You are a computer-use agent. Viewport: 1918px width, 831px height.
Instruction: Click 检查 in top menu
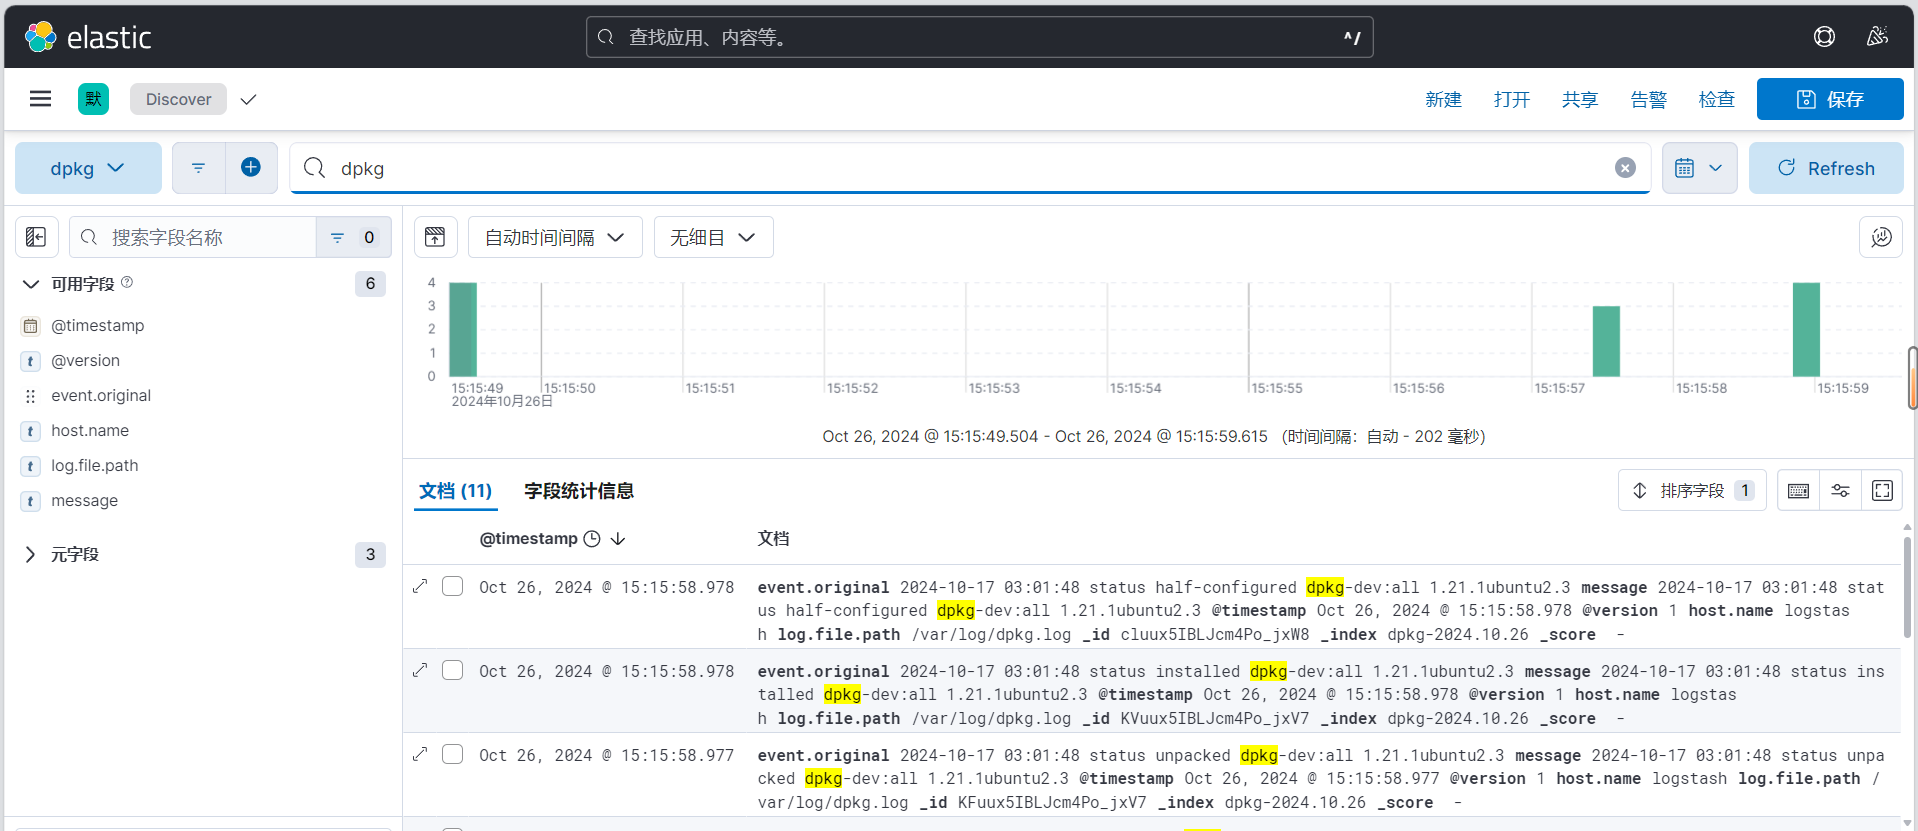[1717, 99]
